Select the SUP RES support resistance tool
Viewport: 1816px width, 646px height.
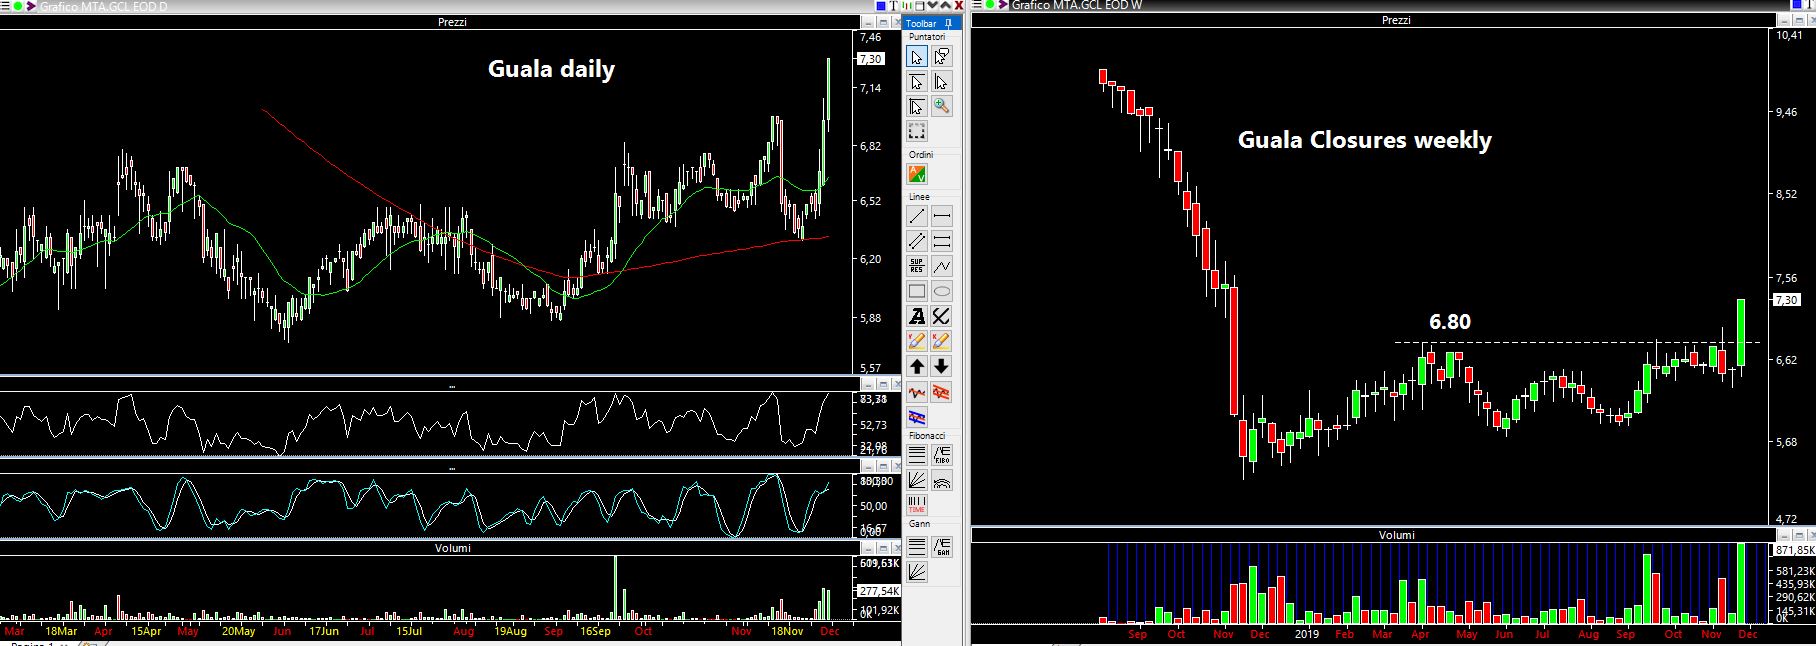(917, 266)
